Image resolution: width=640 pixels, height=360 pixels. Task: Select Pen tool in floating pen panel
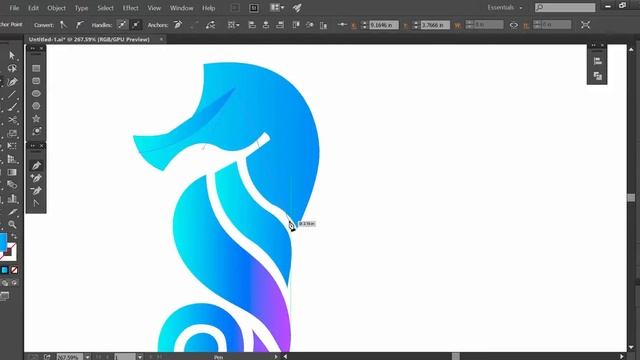tap(36, 165)
